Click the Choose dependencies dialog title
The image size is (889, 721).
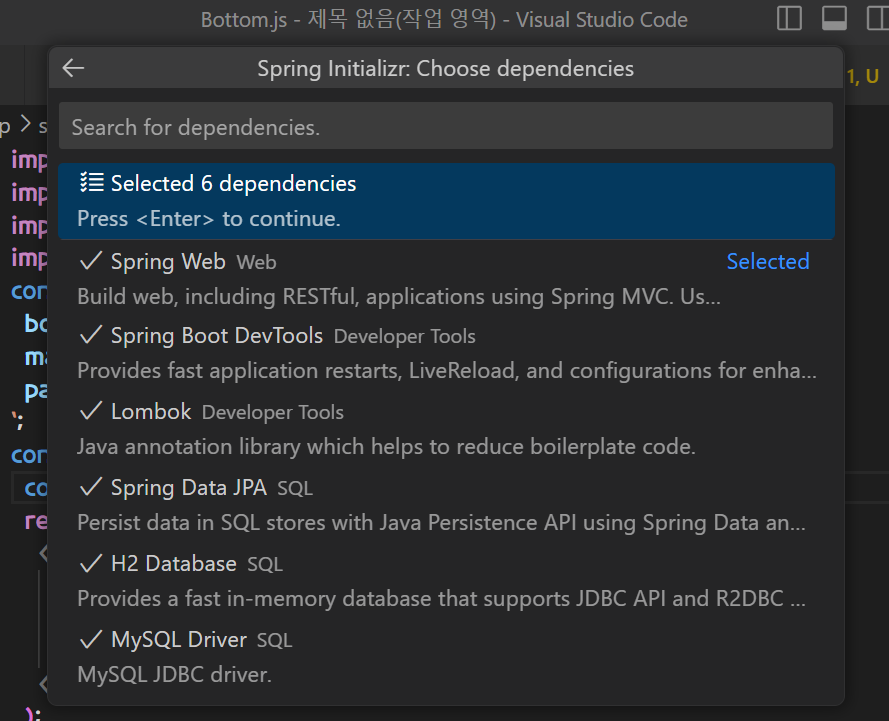click(x=445, y=69)
